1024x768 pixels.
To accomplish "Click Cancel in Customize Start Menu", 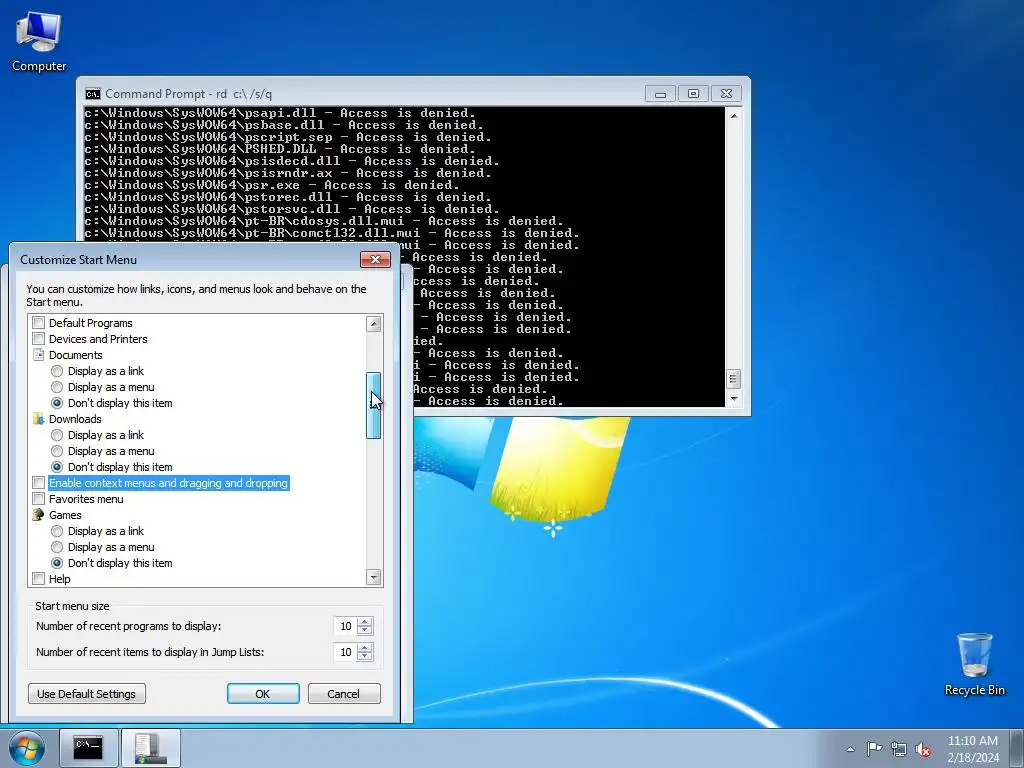I will coord(344,694).
